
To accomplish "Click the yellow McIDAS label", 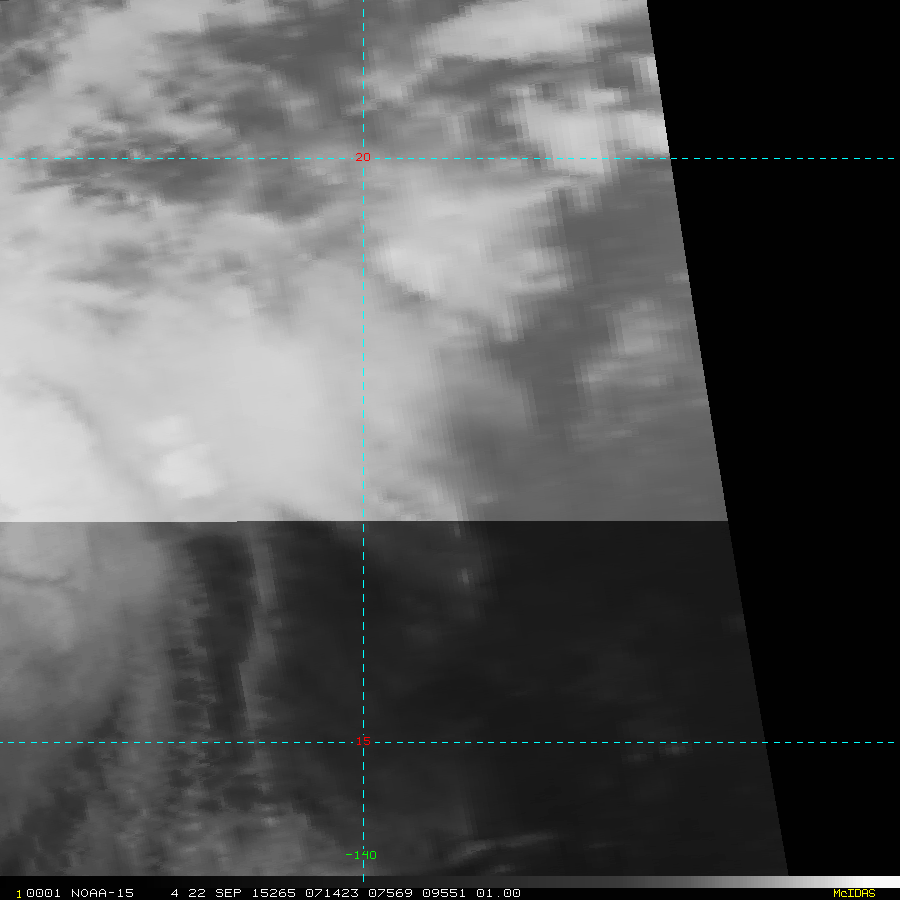I will [854, 893].
